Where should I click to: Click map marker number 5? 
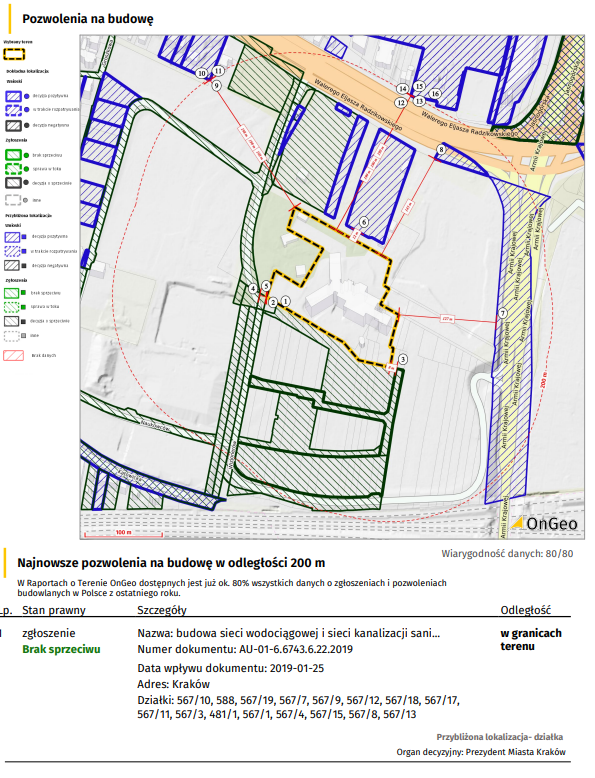pyautogui.click(x=266, y=286)
